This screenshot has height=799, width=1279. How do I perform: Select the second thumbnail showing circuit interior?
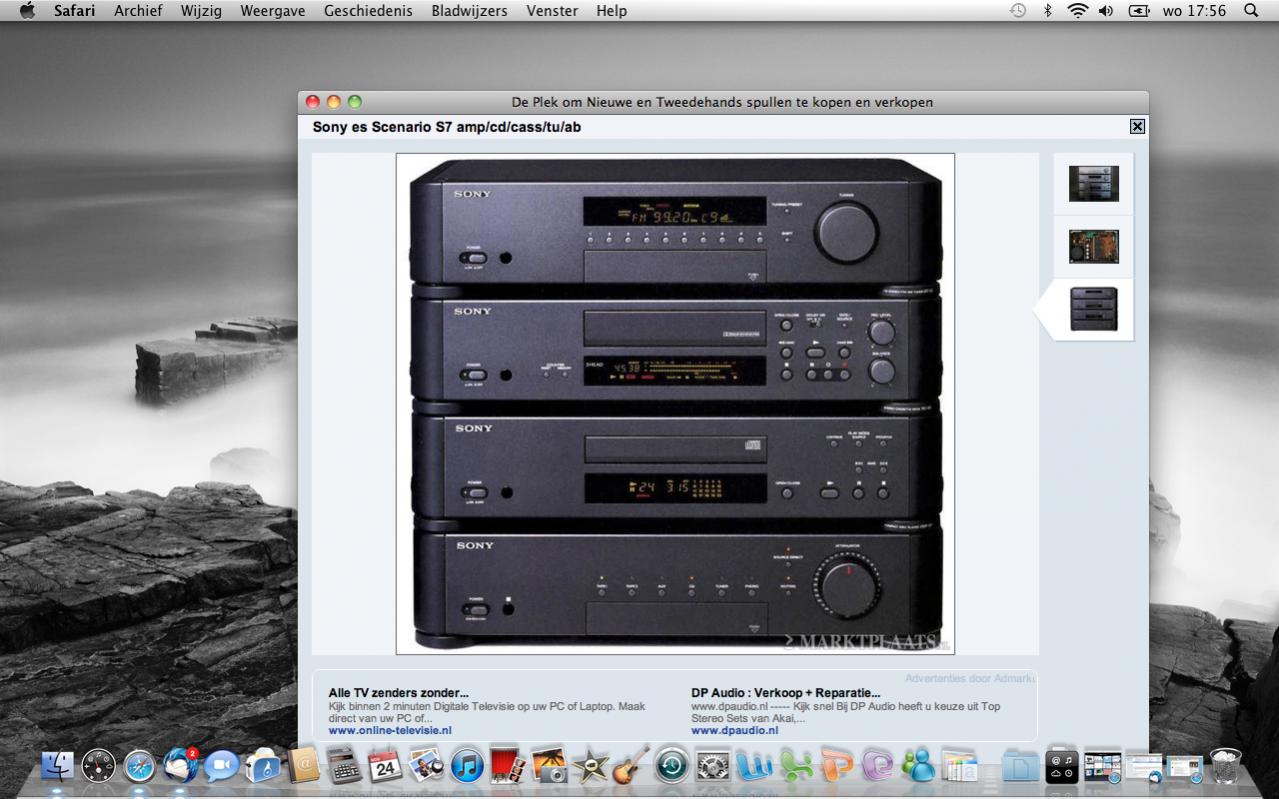tap(1093, 246)
